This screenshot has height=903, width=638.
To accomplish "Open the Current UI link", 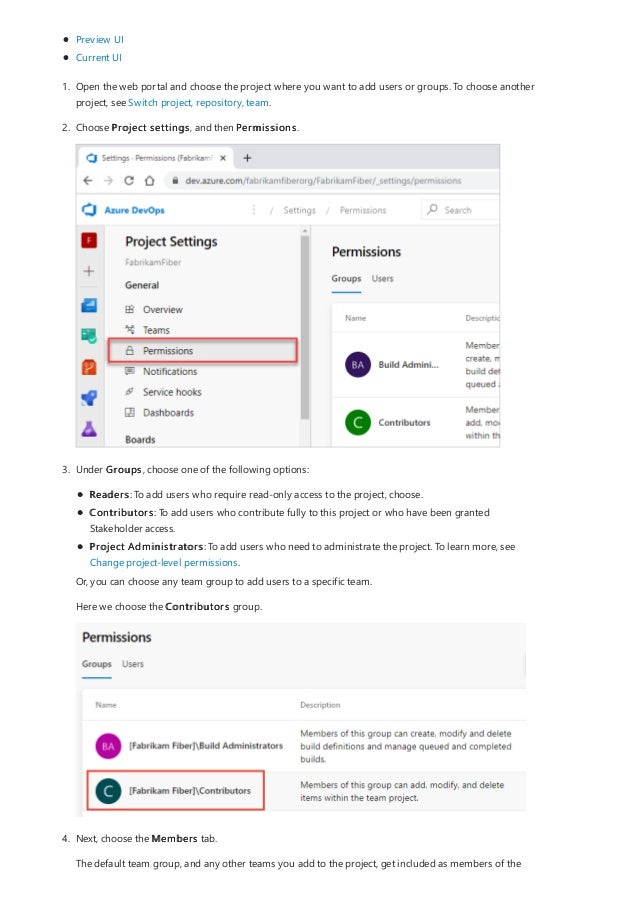I will coord(98,58).
